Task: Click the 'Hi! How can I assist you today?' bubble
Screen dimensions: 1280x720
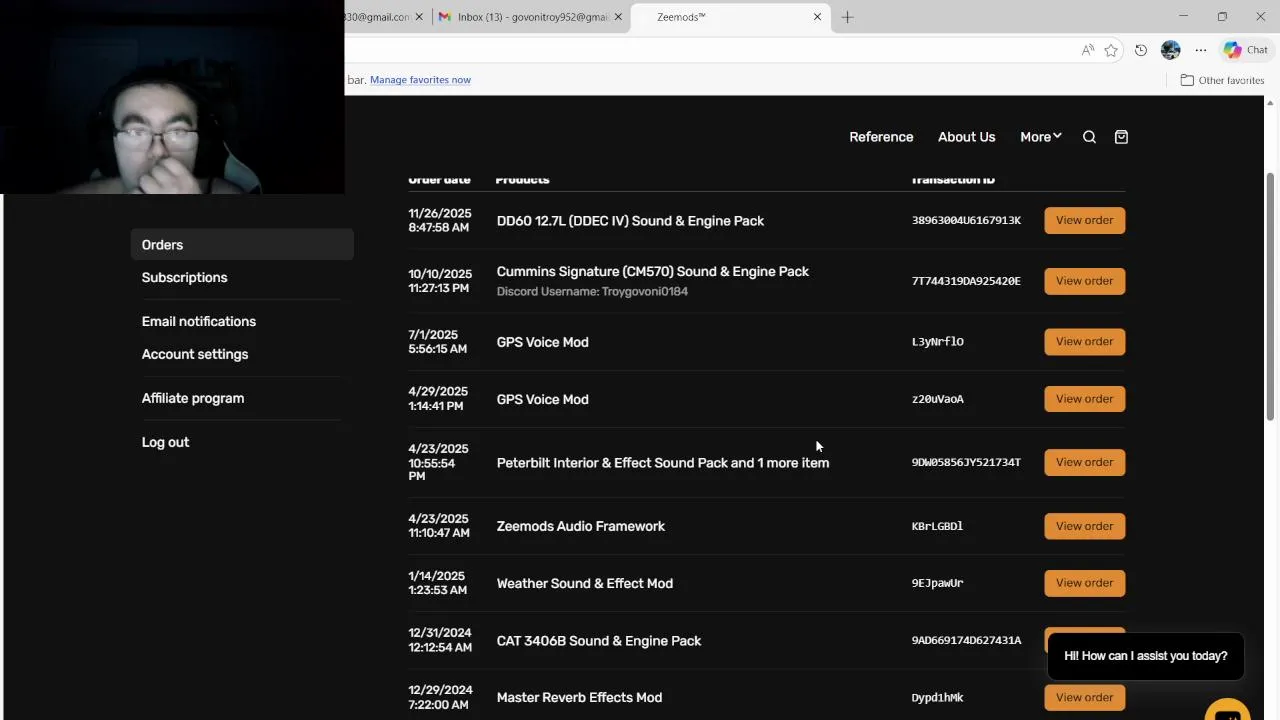Action: pos(1145,656)
